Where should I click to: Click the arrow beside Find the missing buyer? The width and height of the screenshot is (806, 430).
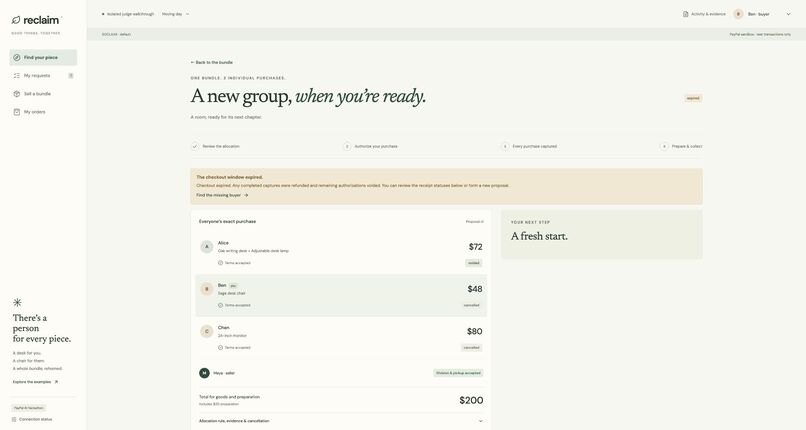(246, 195)
